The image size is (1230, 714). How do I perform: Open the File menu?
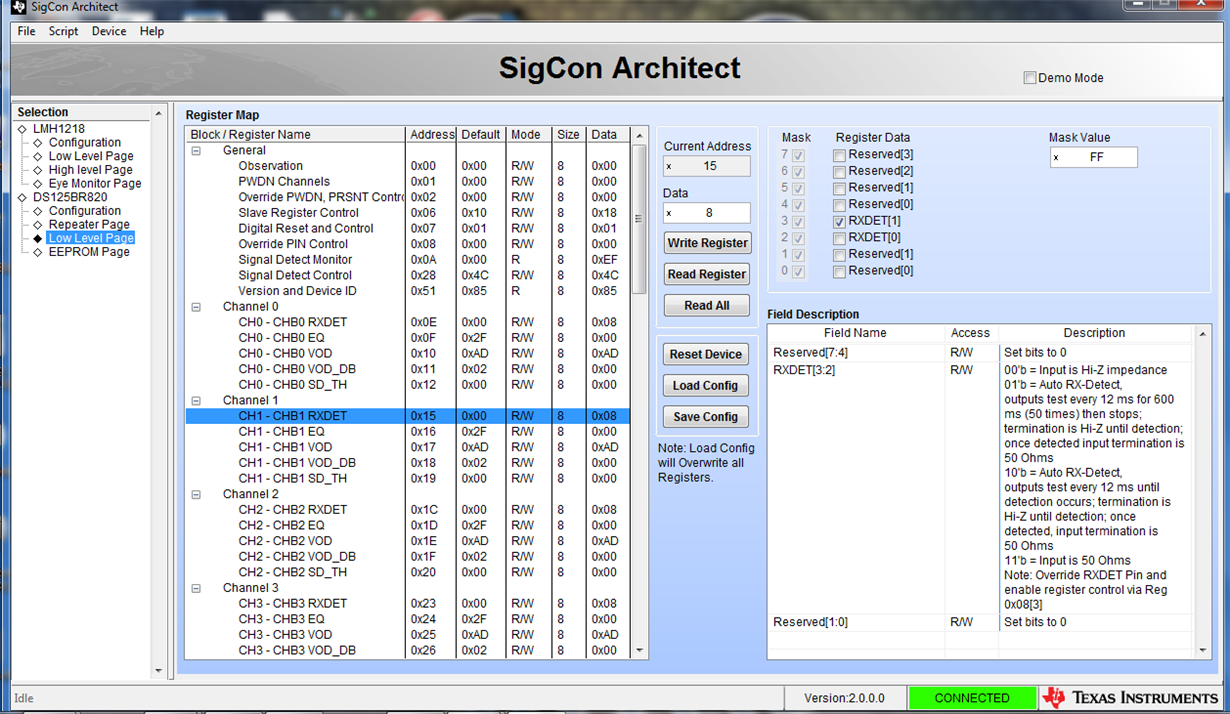tap(25, 31)
